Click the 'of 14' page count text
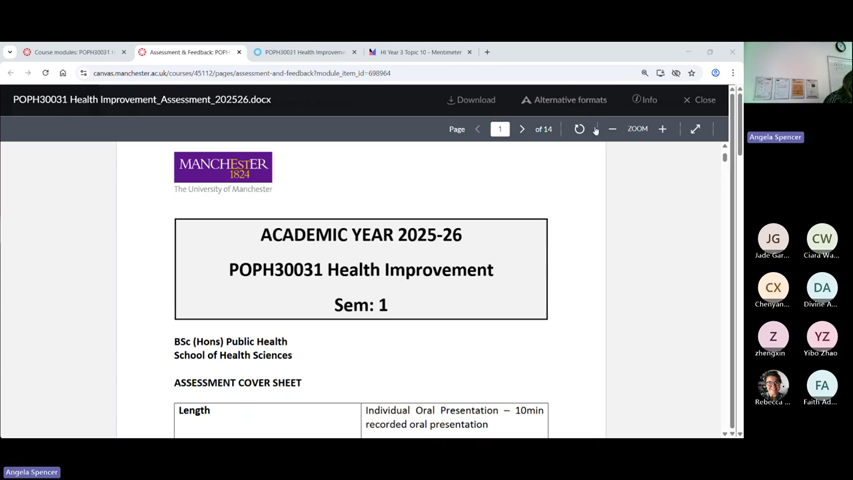 click(543, 129)
